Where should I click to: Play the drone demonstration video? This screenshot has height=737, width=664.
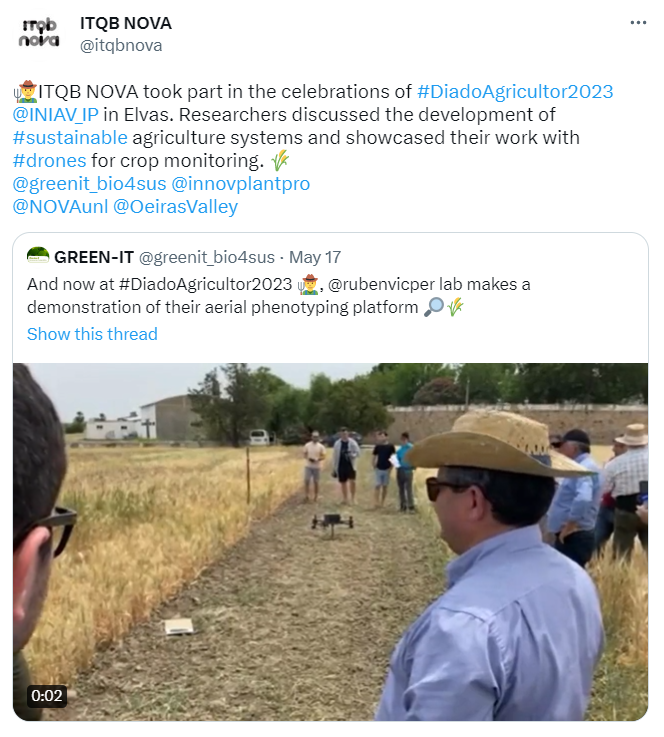tap(330, 540)
